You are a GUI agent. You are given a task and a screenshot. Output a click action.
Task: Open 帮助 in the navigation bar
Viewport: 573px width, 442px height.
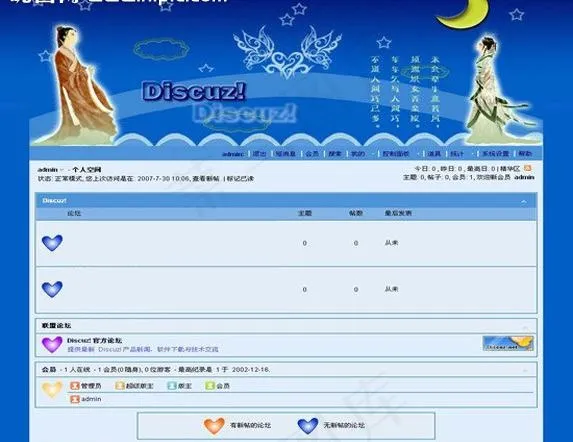coord(525,154)
